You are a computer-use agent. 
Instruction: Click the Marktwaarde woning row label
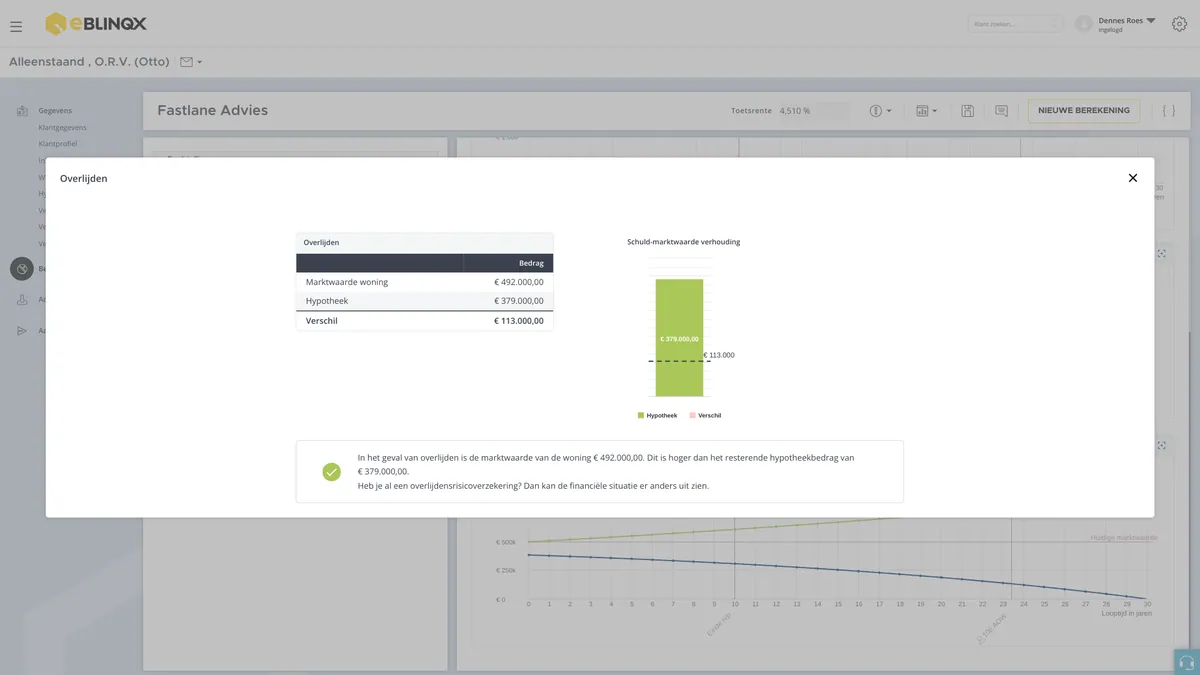tap(347, 282)
